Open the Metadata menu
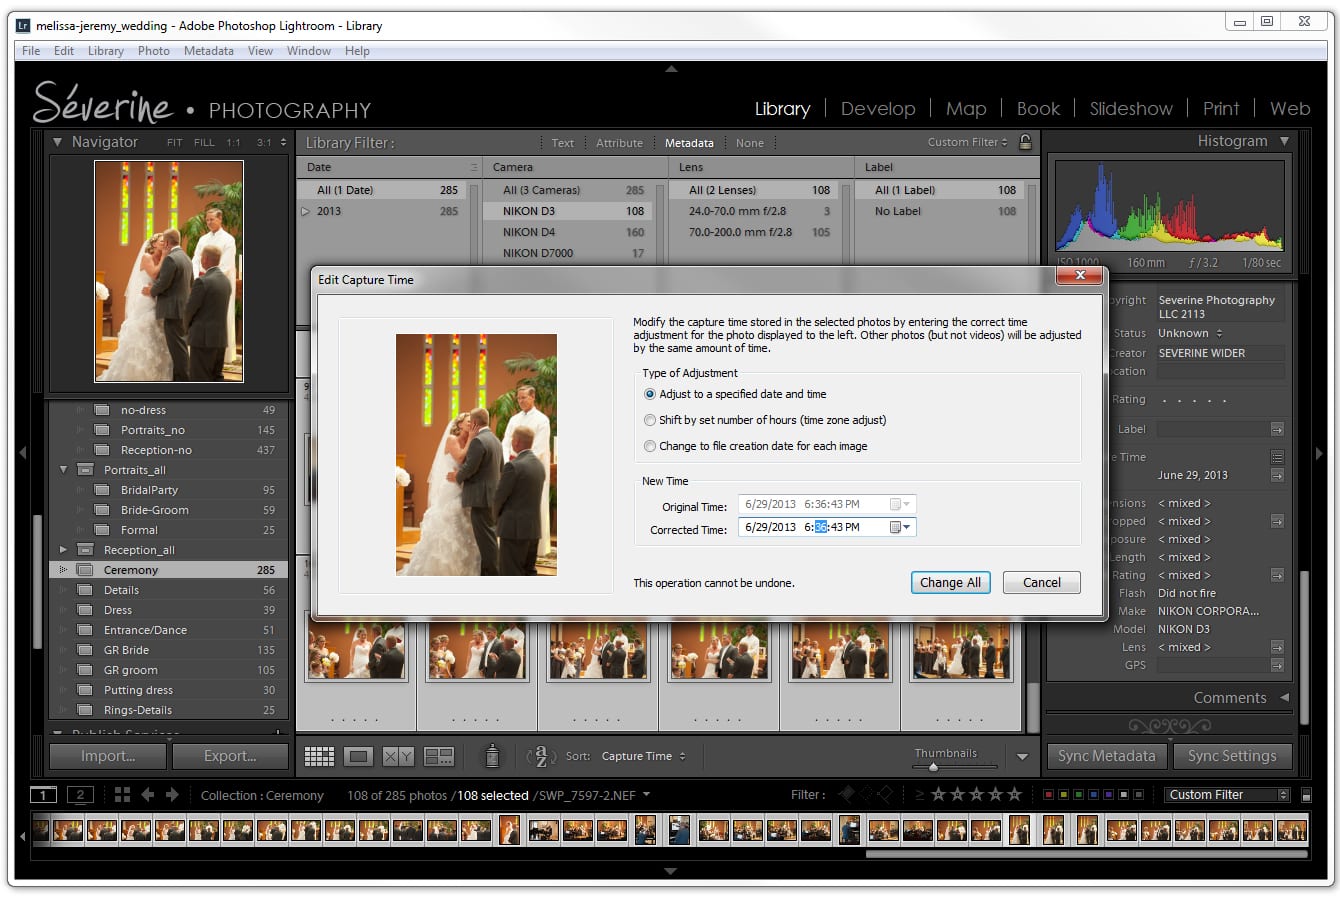The height and width of the screenshot is (900, 1340). (x=208, y=51)
